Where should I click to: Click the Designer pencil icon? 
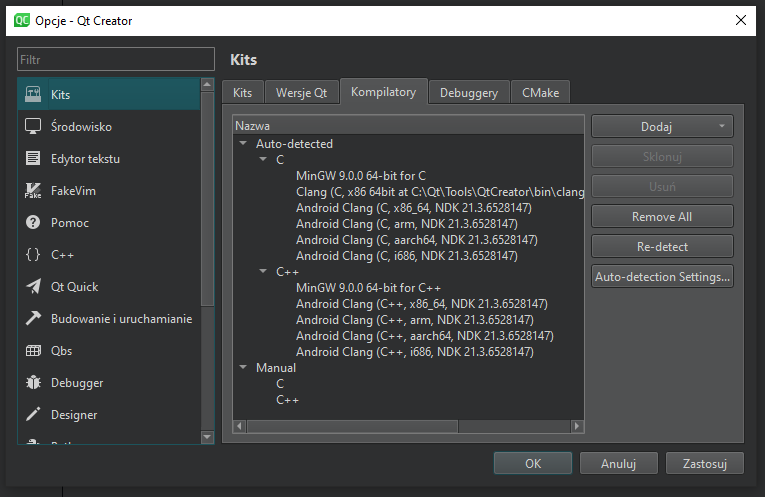(x=33, y=415)
